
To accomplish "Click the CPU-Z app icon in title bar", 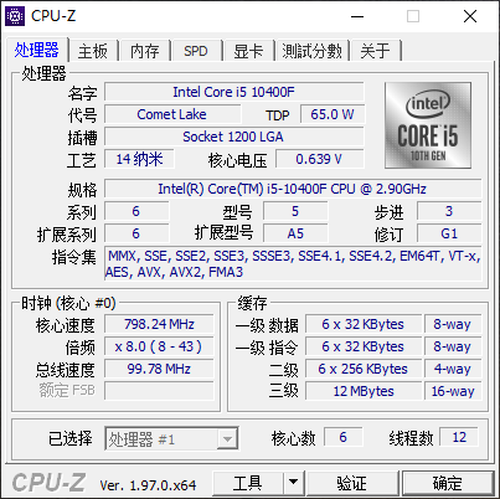I will pos(15,16).
